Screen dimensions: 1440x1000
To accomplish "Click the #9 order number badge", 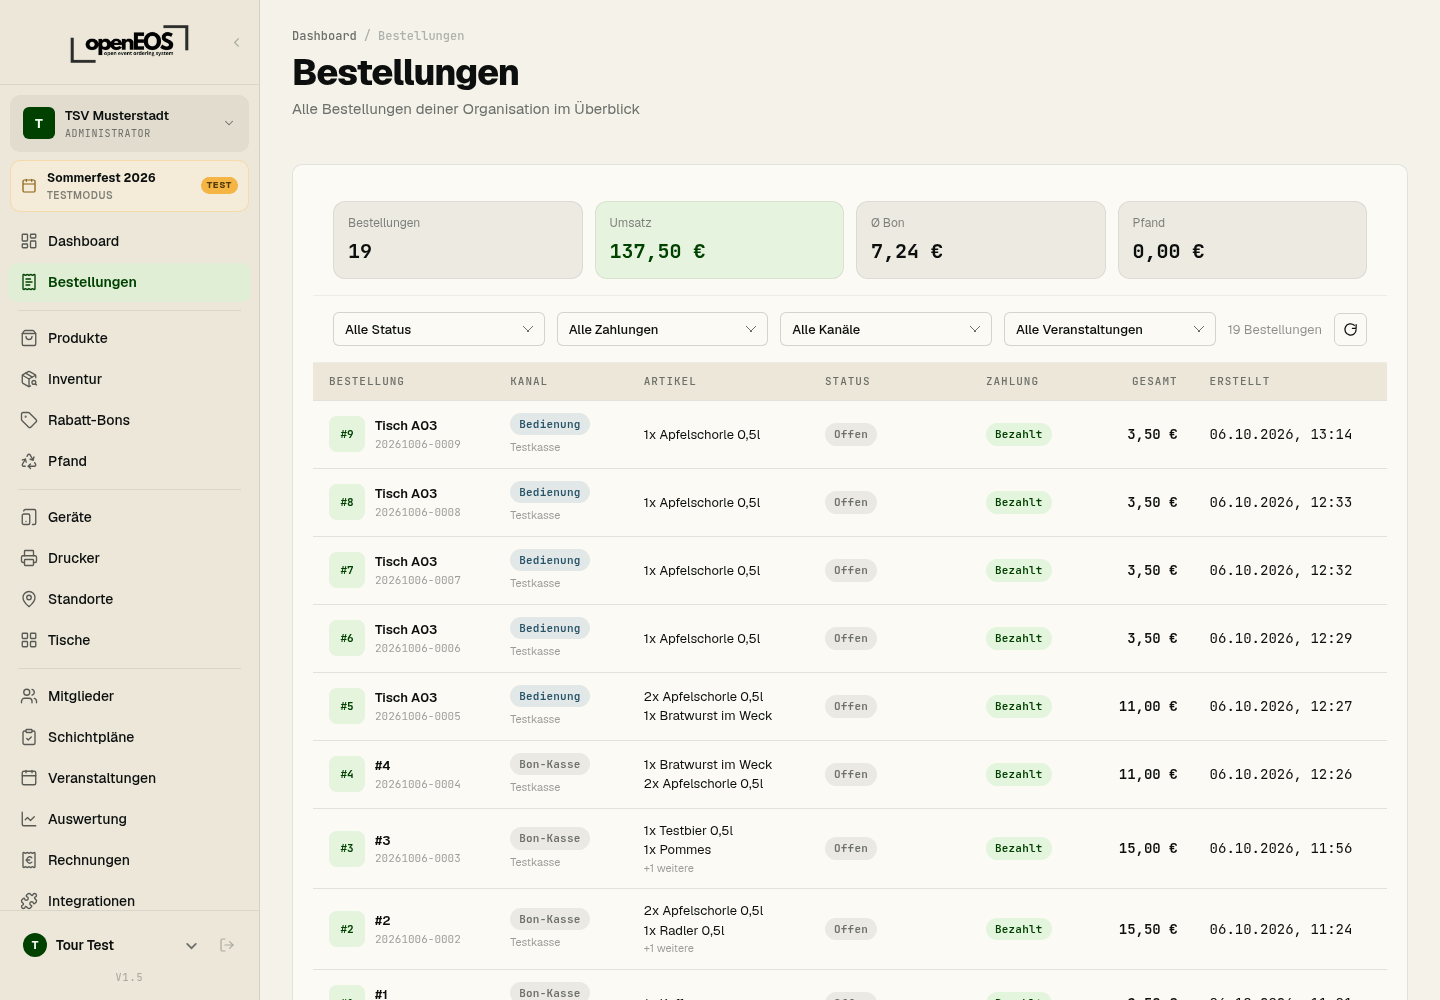I will [347, 434].
